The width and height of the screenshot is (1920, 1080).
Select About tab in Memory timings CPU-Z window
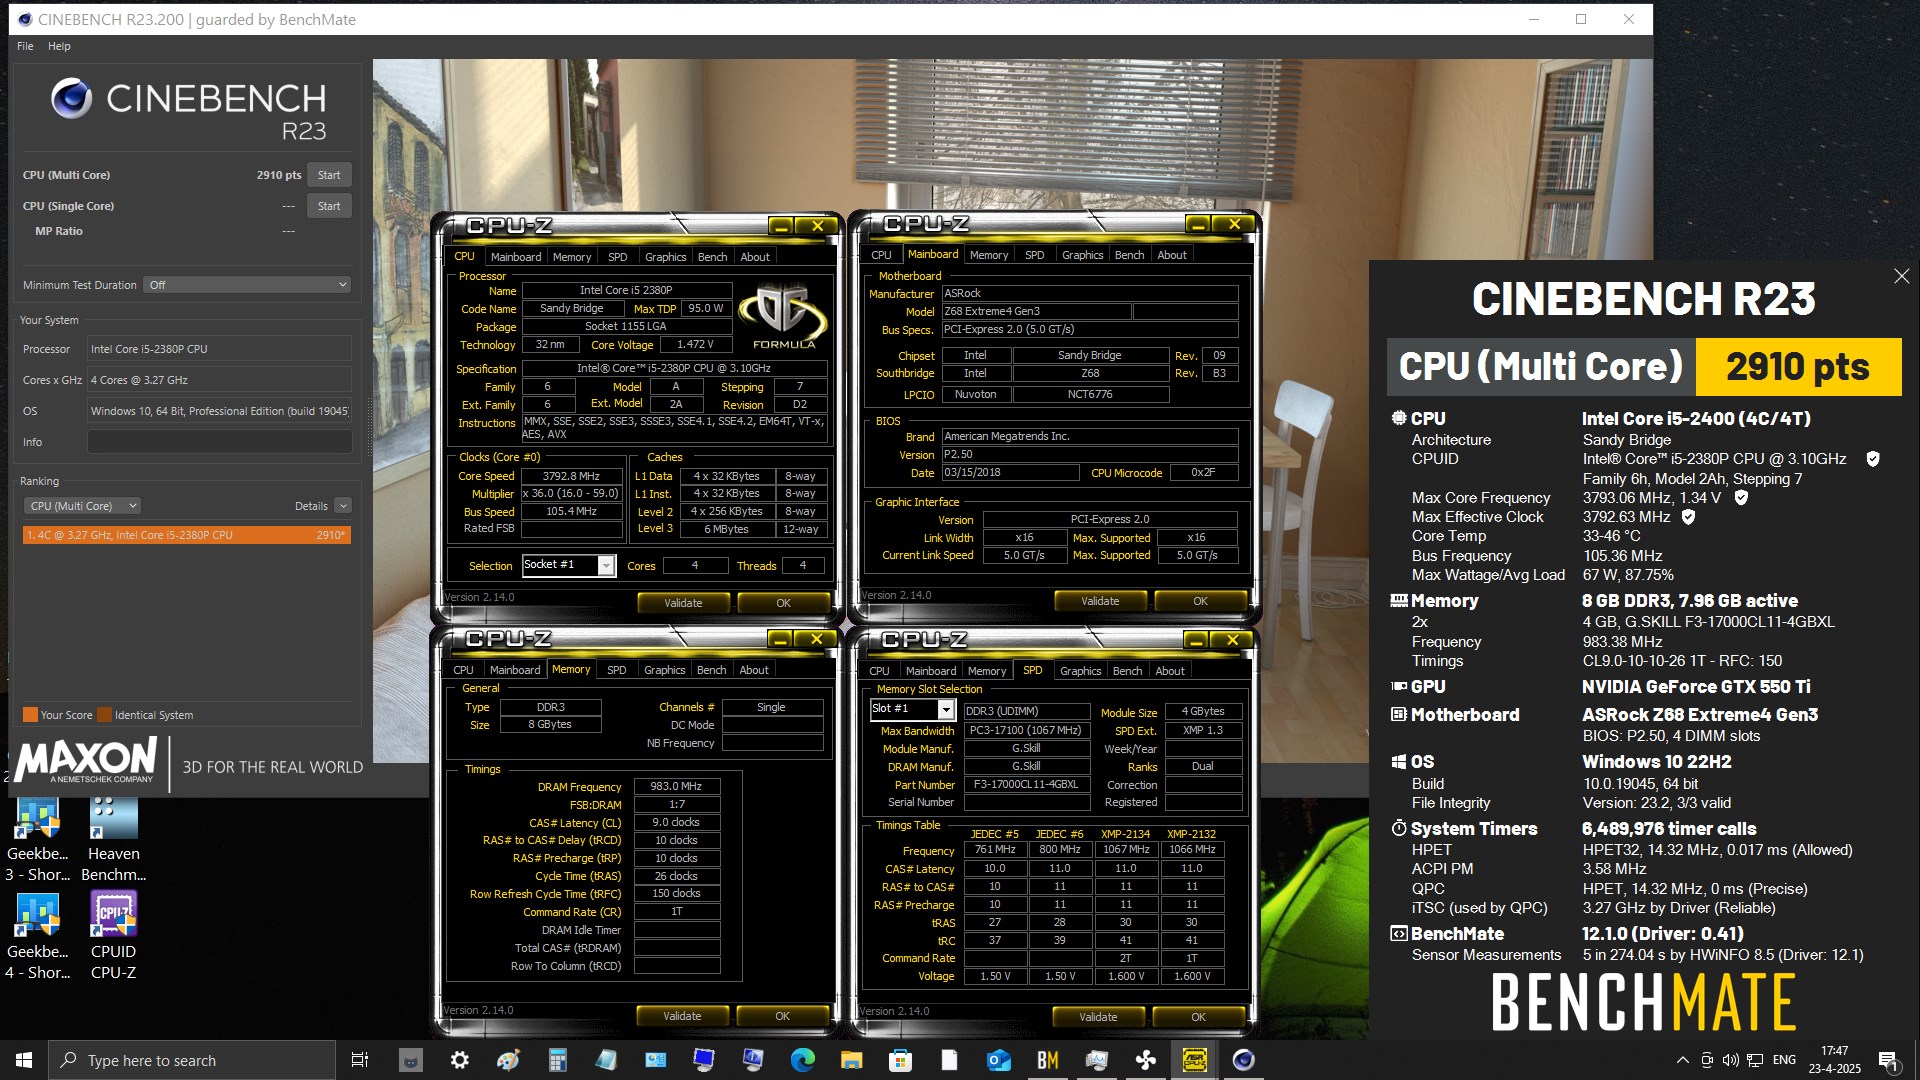point(754,670)
